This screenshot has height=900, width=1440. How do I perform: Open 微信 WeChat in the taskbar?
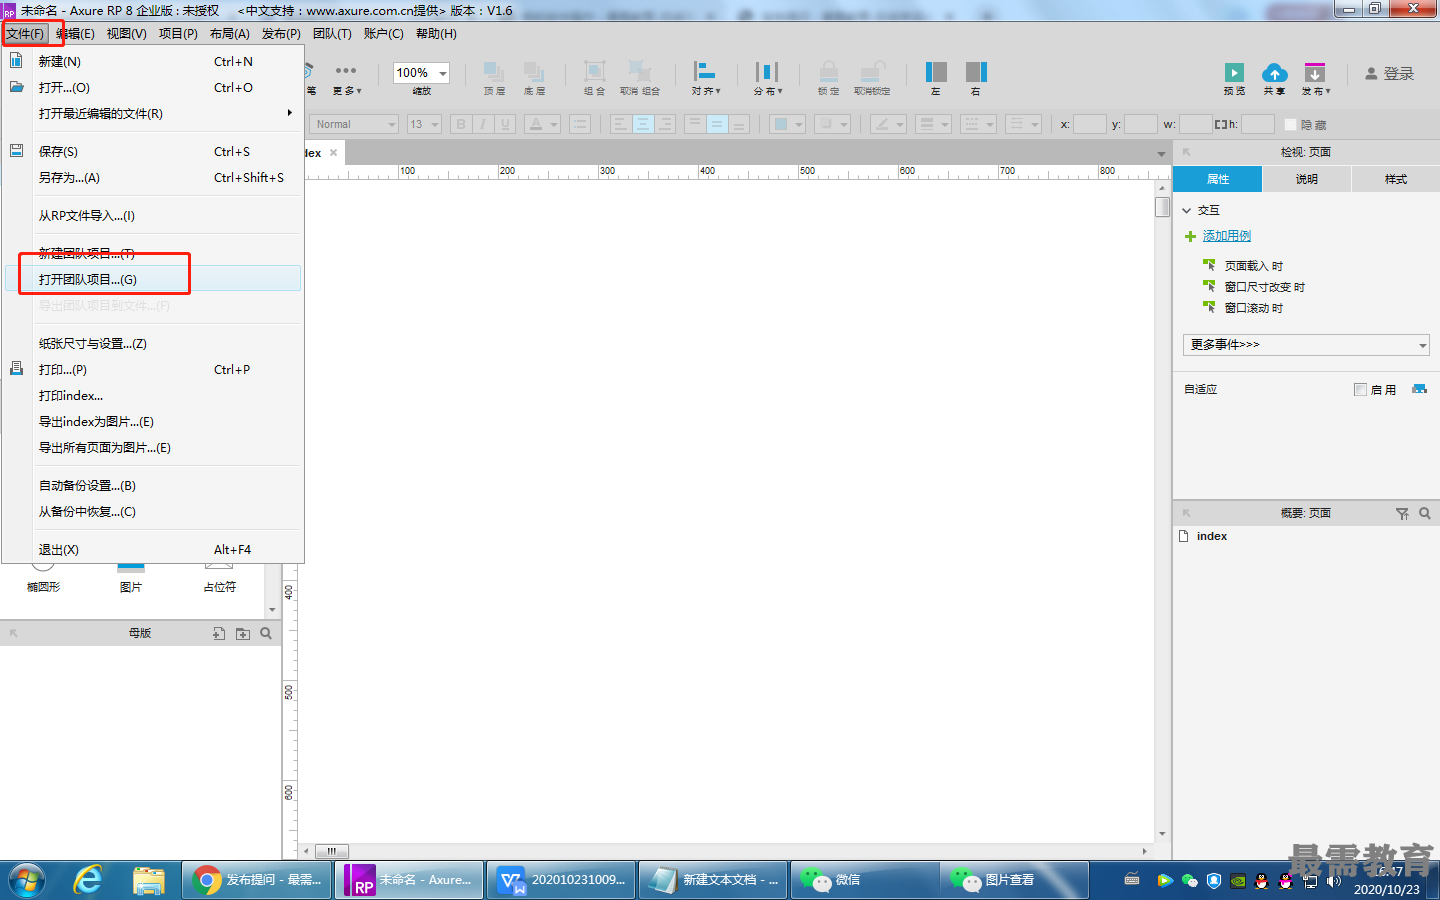pos(865,880)
